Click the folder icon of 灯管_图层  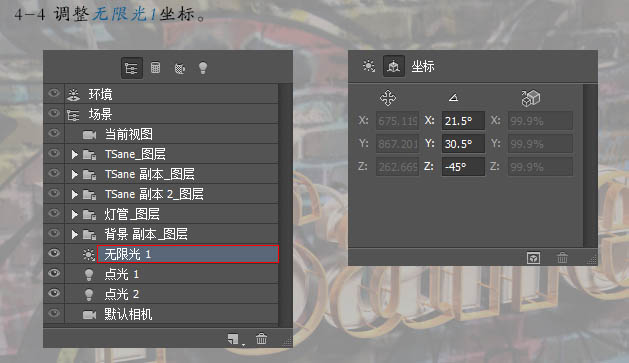pyautogui.click(x=89, y=215)
